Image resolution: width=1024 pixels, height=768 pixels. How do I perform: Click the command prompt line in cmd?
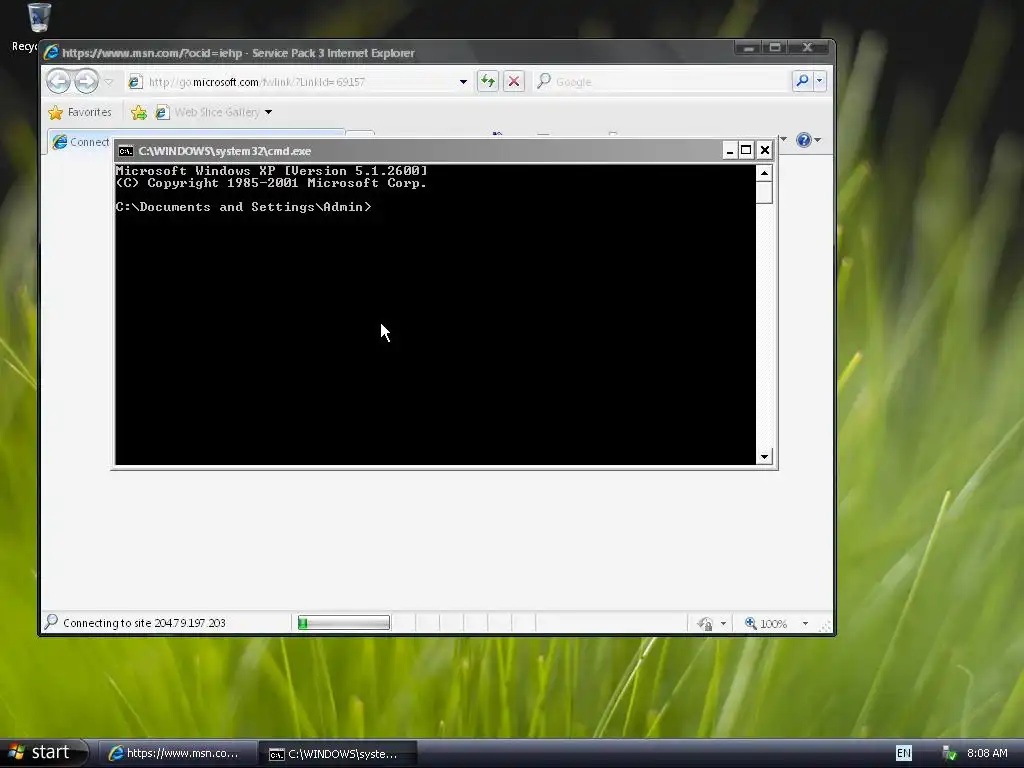coord(244,207)
